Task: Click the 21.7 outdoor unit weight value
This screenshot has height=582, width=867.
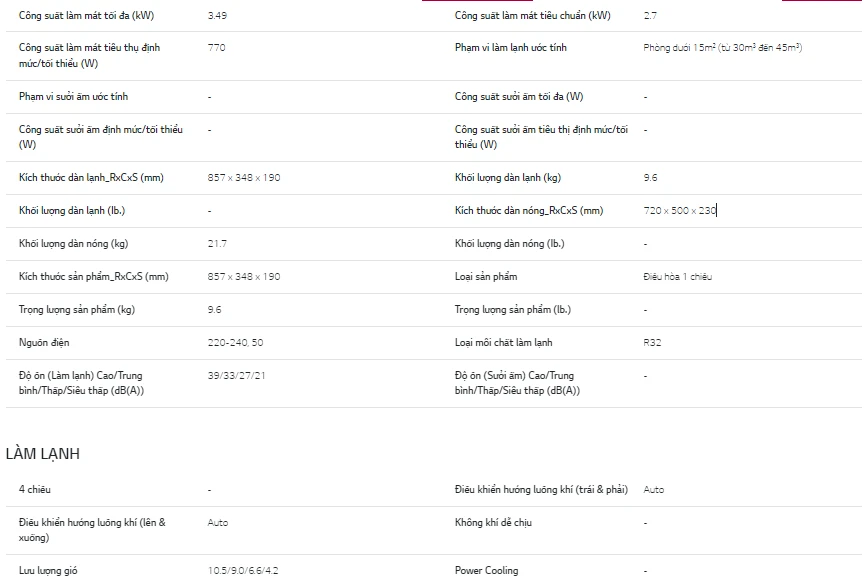Action: [x=217, y=244]
